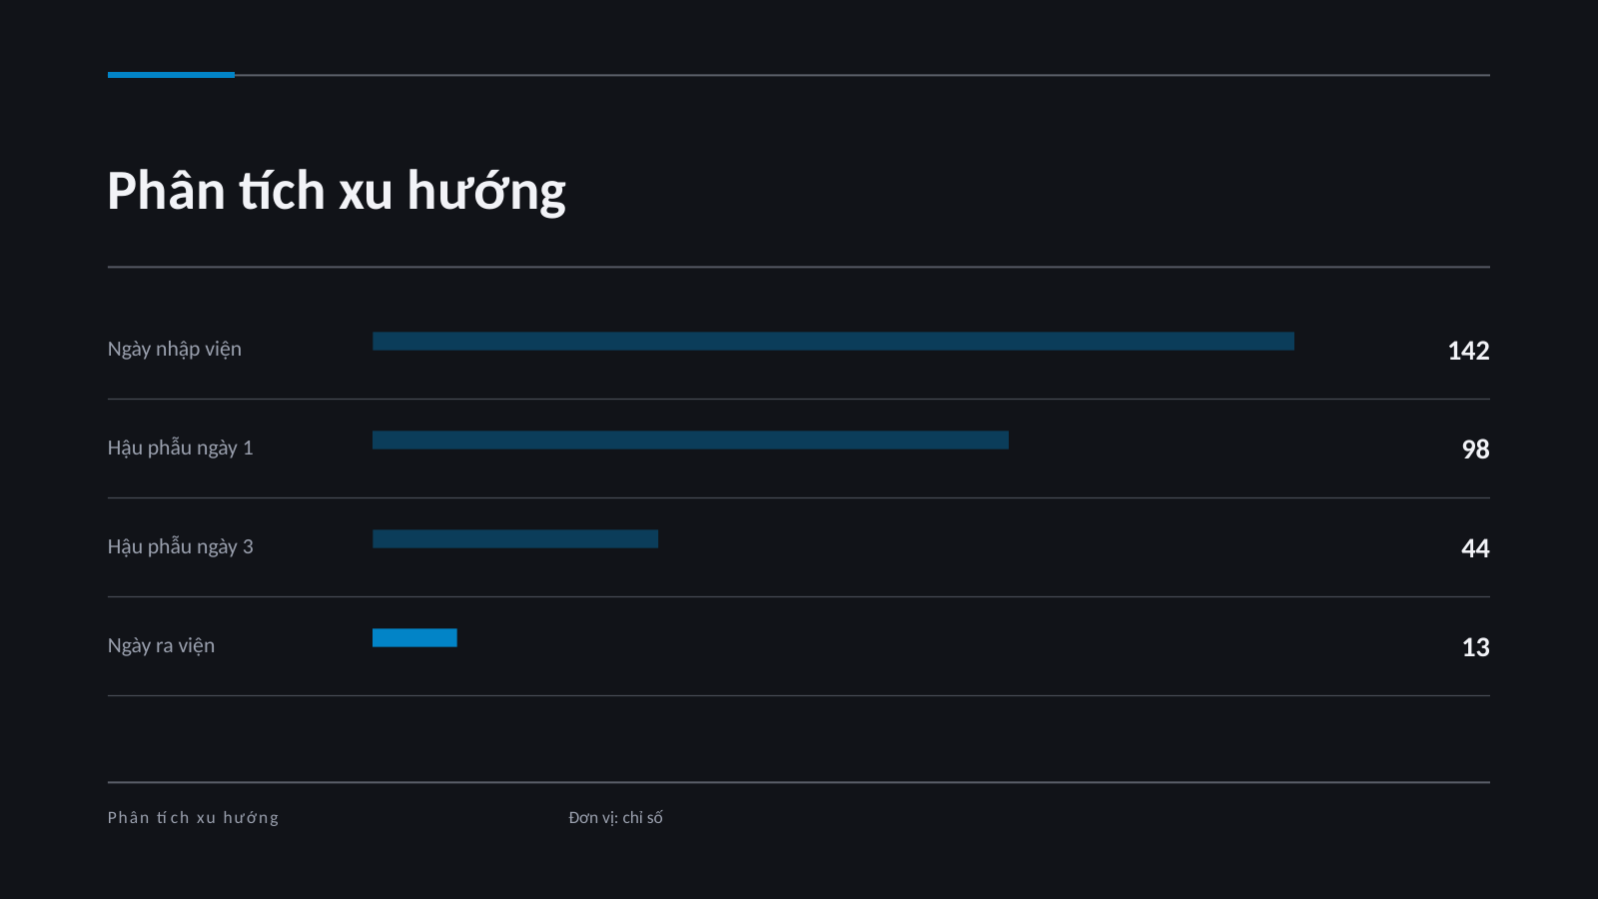The height and width of the screenshot is (900, 1598).
Task: Select the value 142
Action: (x=1468, y=351)
